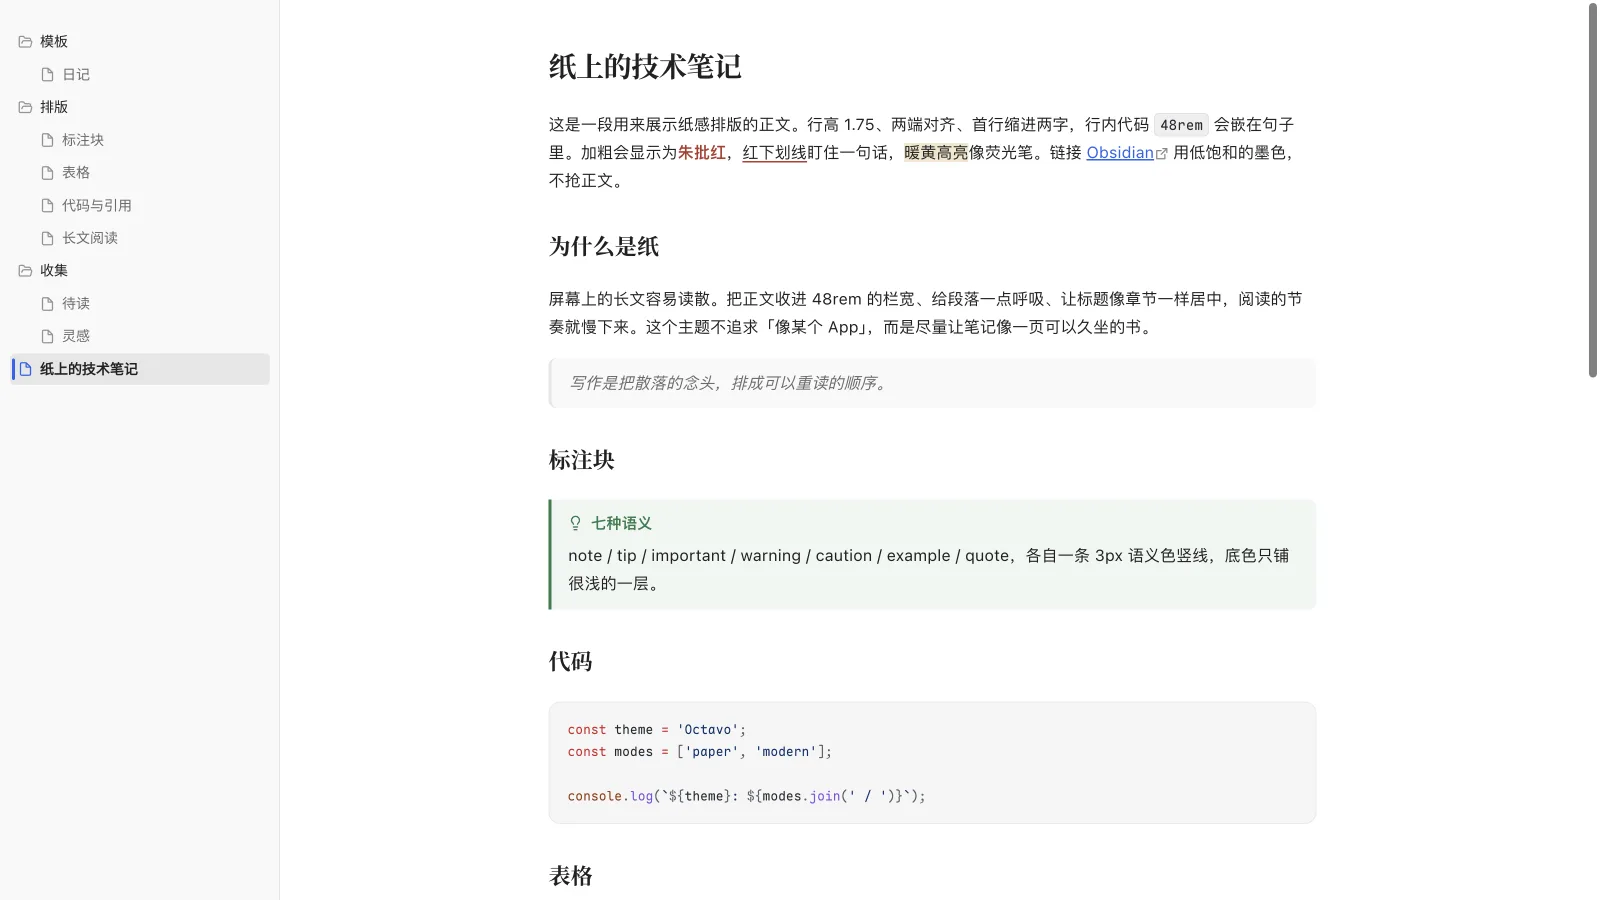Collapse the 模板 folder

point(140,42)
